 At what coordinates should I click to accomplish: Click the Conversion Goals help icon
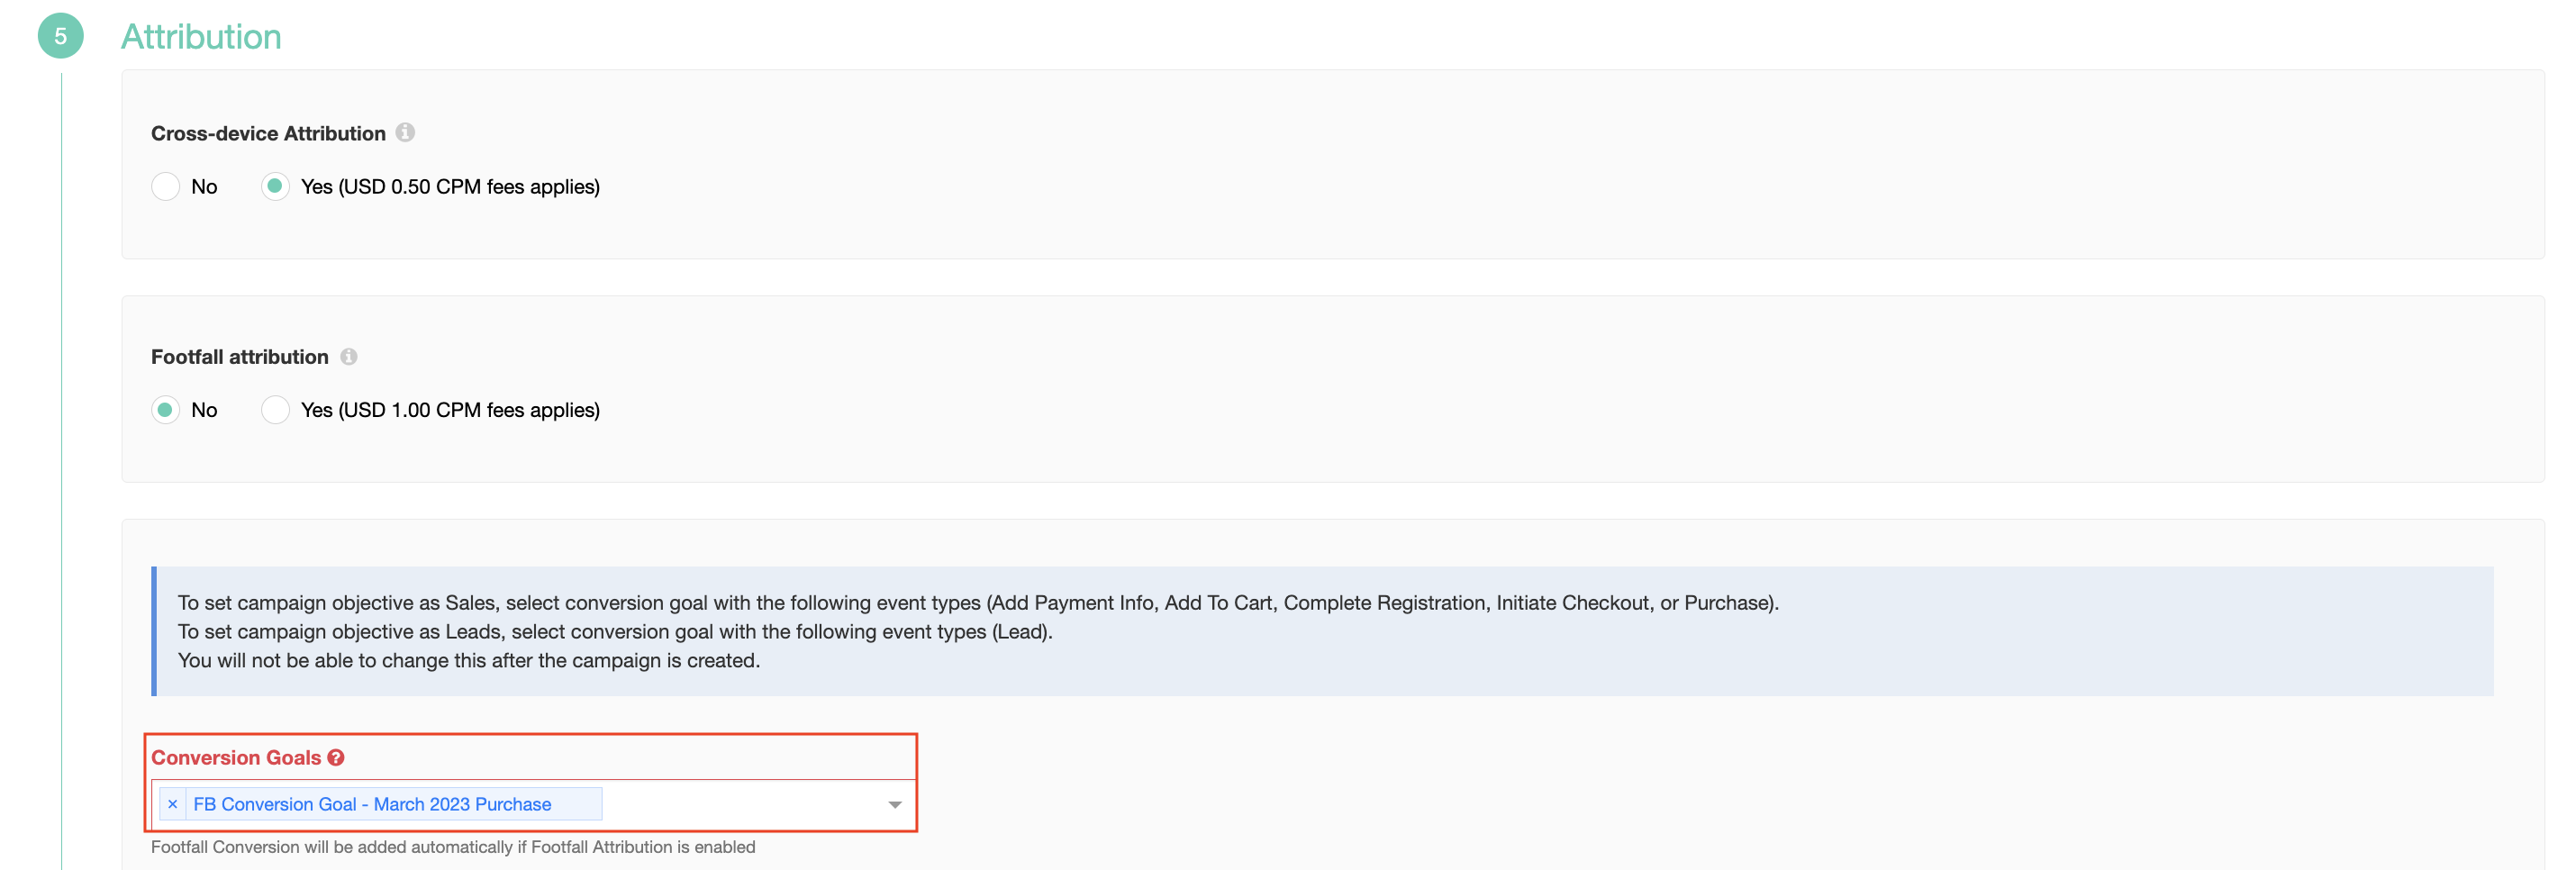point(336,757)
